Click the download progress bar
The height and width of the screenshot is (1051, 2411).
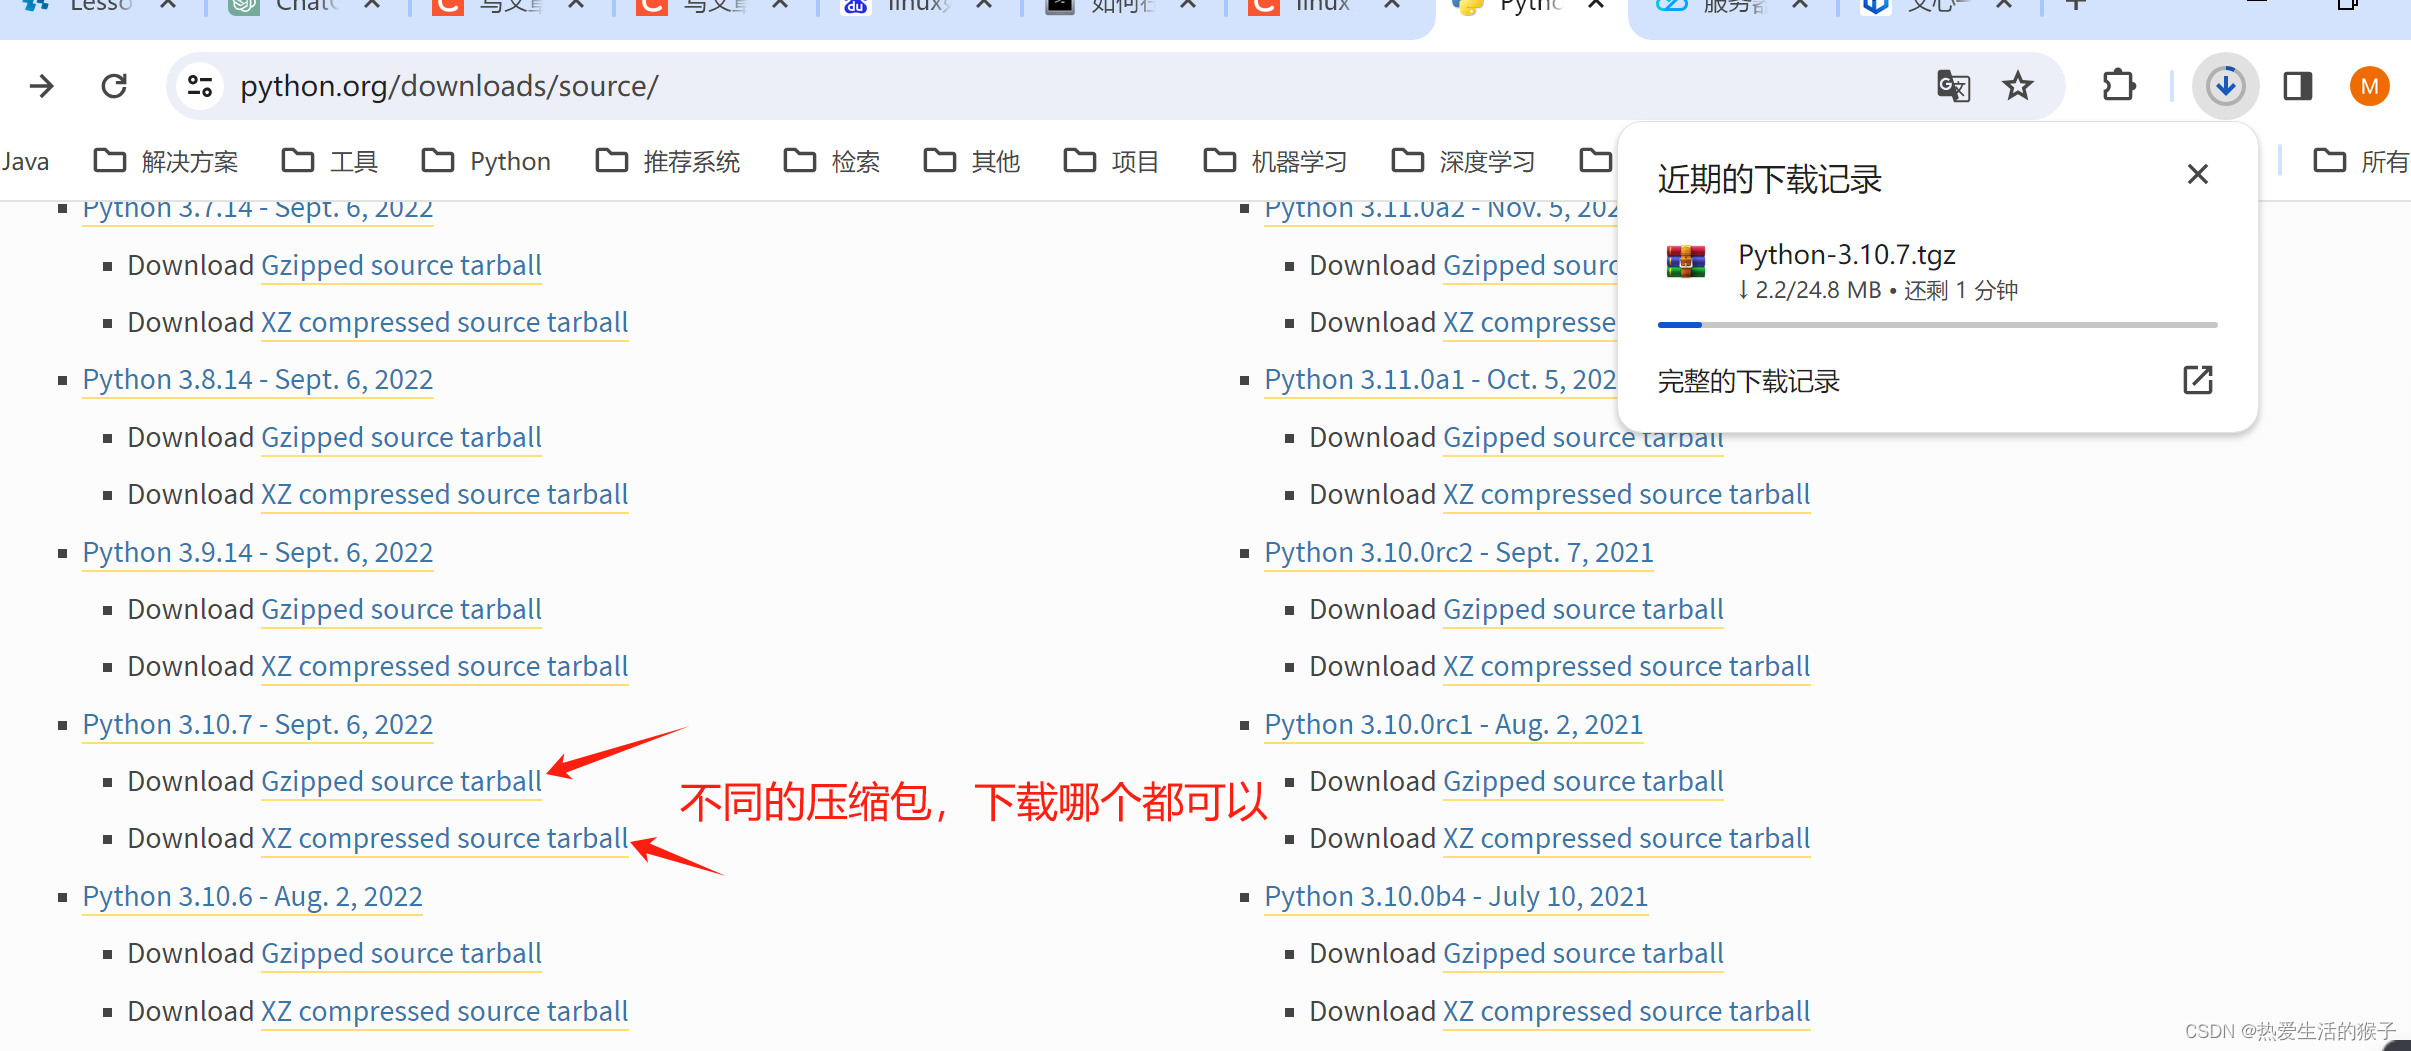[1937, 325]
